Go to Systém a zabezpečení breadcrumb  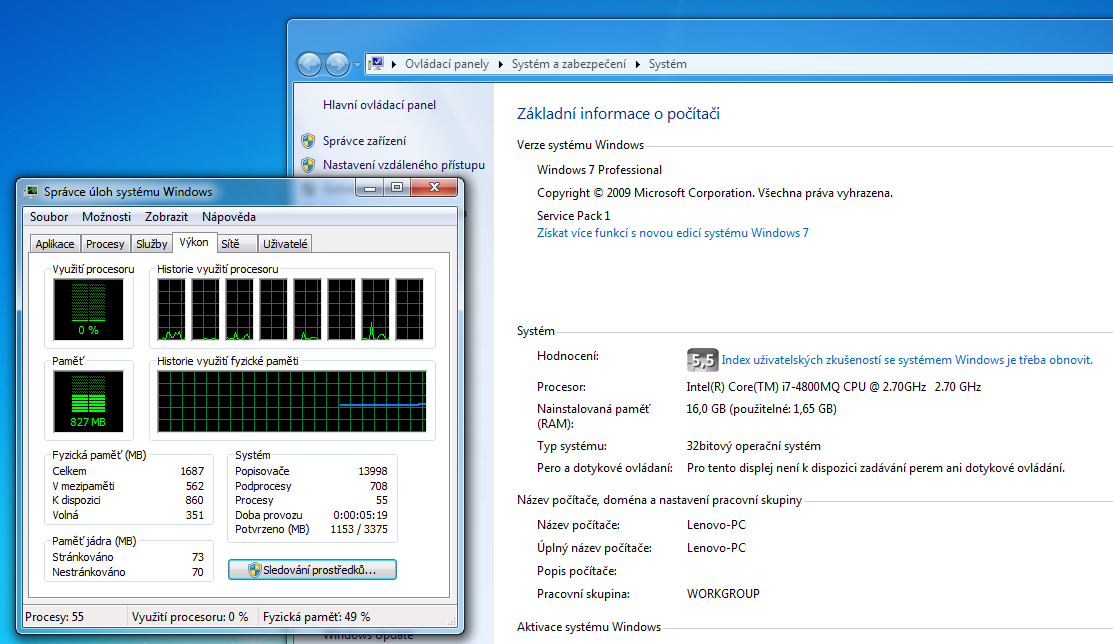pyautogui.click(x=569, y=64)
